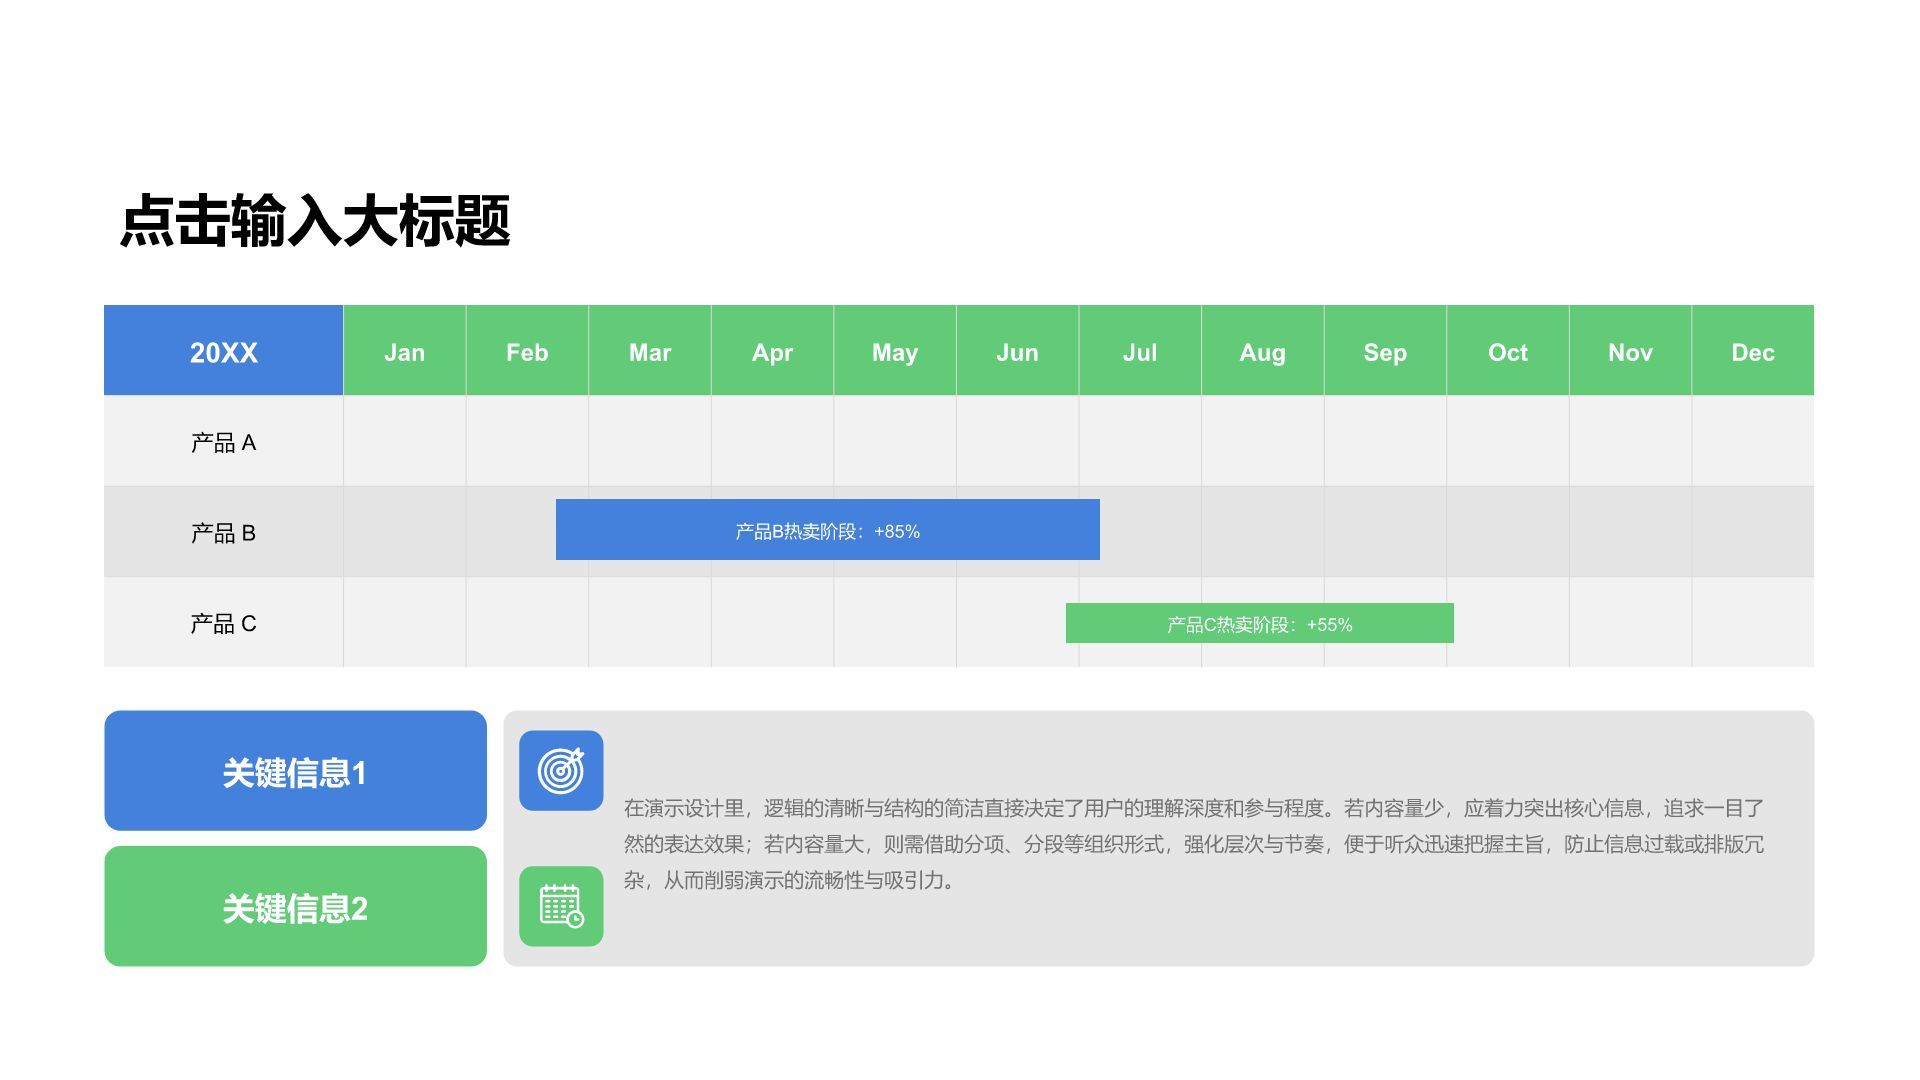Click the Mar column header
This screenshot has width=1920, height=1080.
pyautogui.click(x=649, y=351)
